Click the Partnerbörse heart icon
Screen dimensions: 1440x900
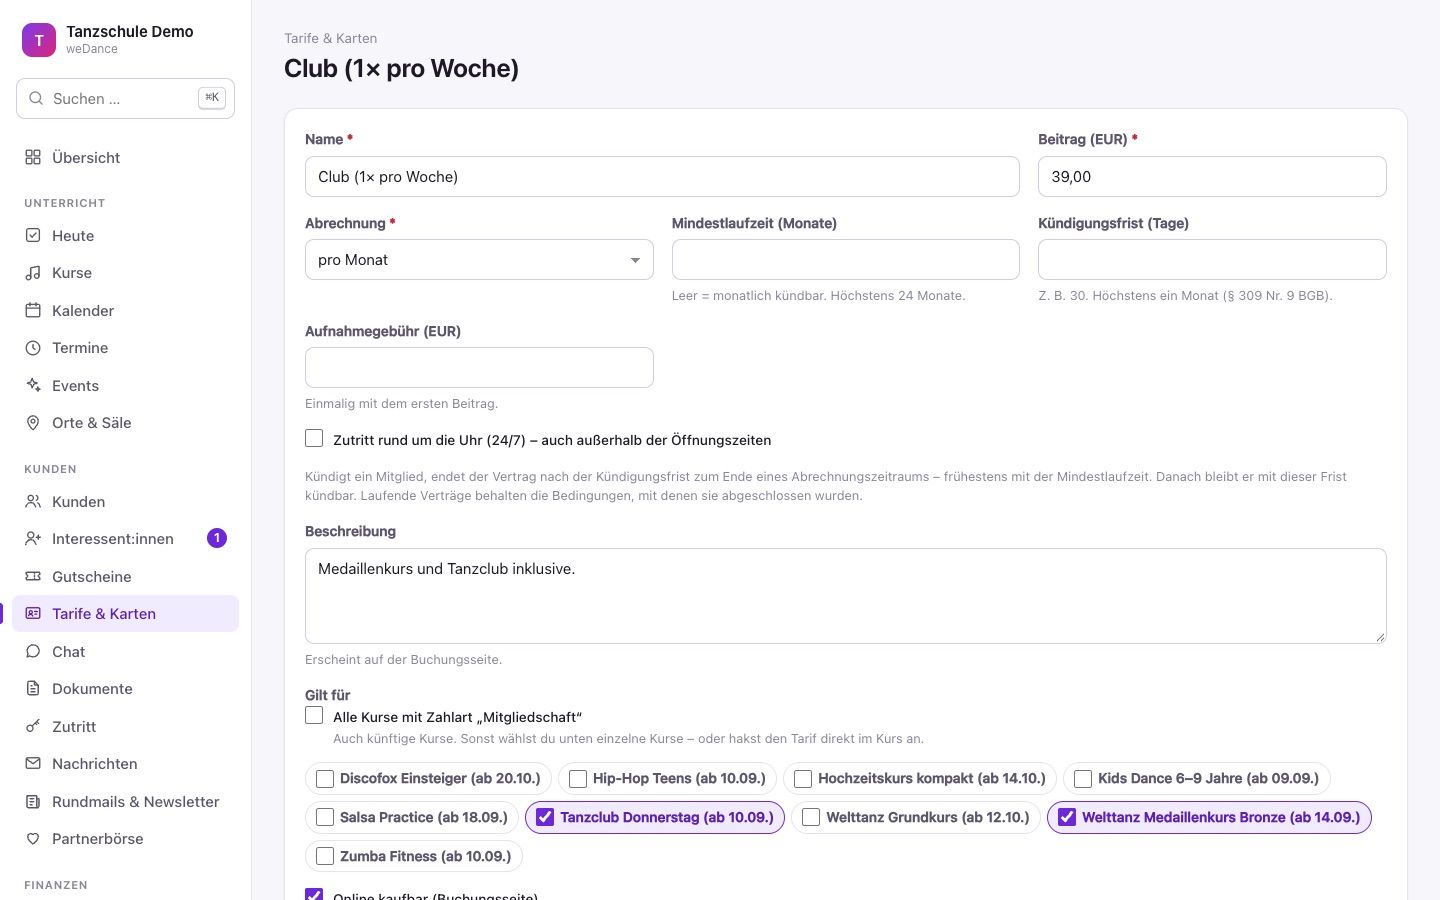(x=33, y=839)
